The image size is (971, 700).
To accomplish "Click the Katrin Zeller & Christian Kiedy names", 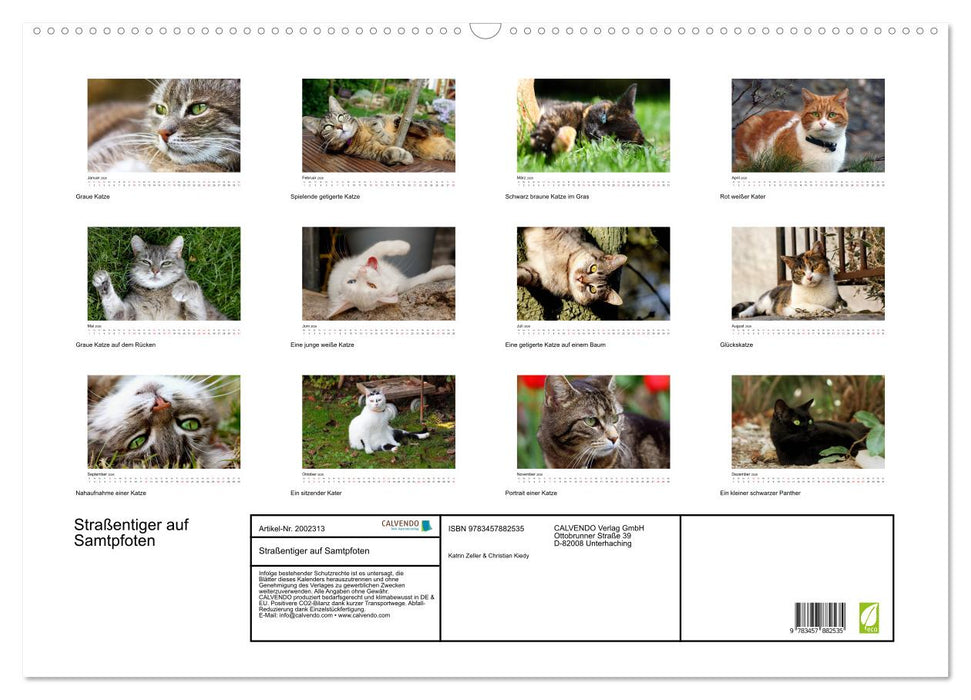I will click(488, 554).
